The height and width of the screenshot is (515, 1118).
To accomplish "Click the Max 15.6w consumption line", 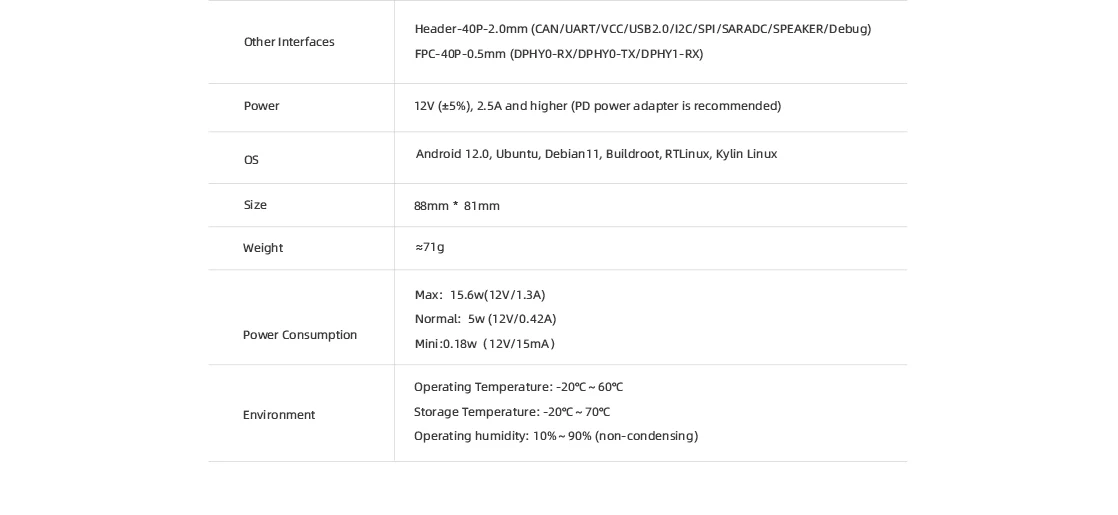I will pyautogui.click(x=479, y=295).
